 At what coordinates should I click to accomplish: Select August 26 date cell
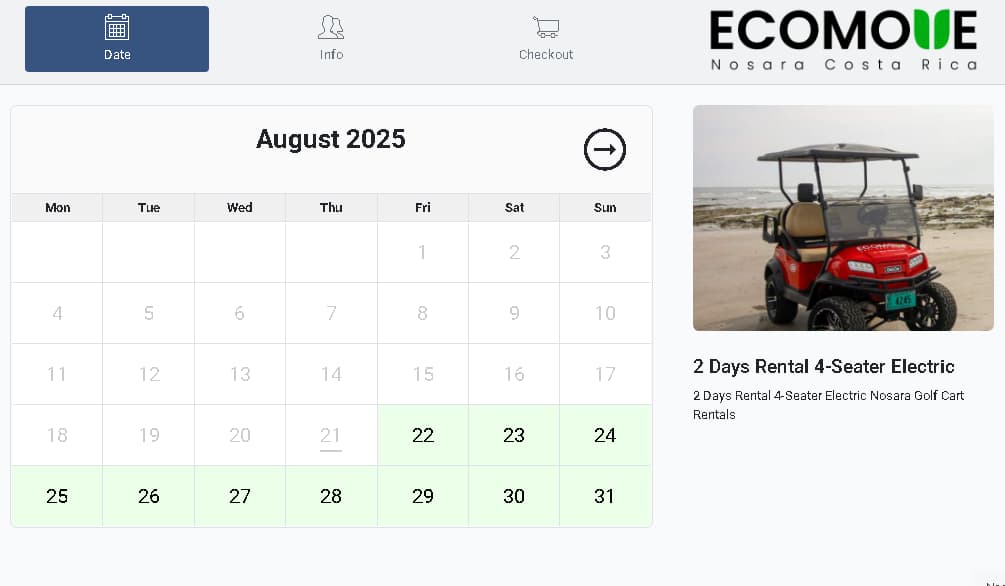click(149, 496)
